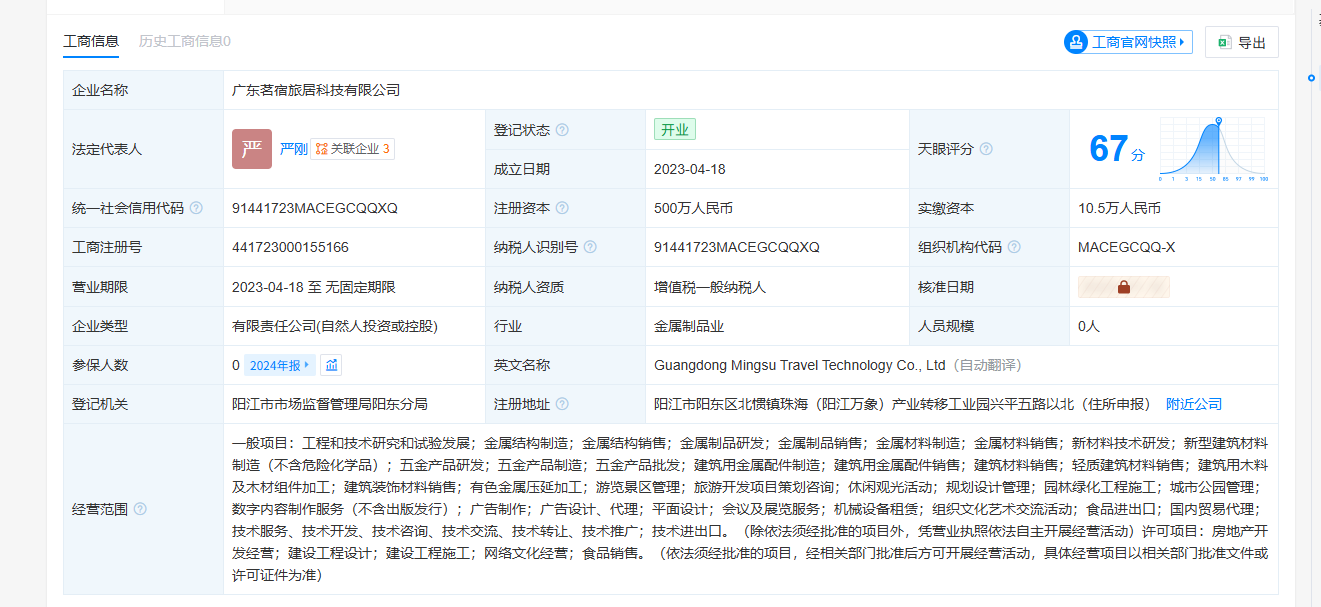Click the help icon next to 注册地址
This screenshot has width=1321, height=607.
coord(562,404)
